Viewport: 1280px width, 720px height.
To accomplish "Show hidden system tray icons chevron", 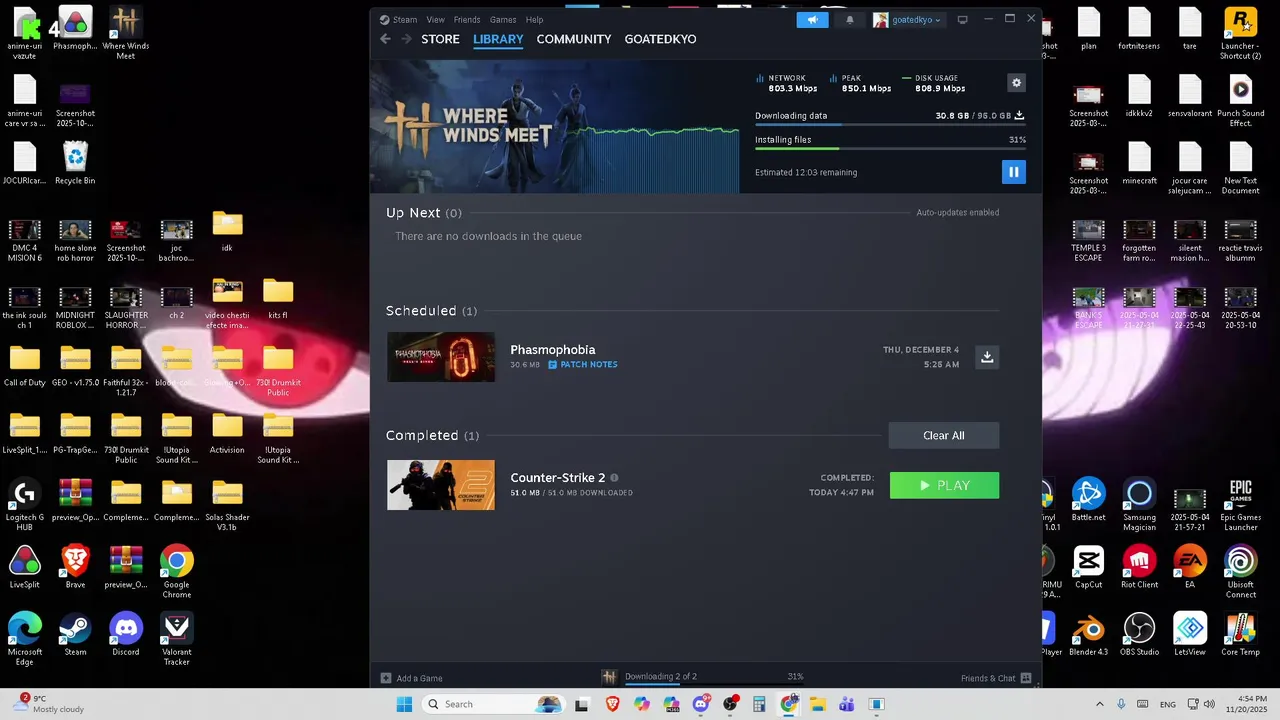I will pos(1099,704).
